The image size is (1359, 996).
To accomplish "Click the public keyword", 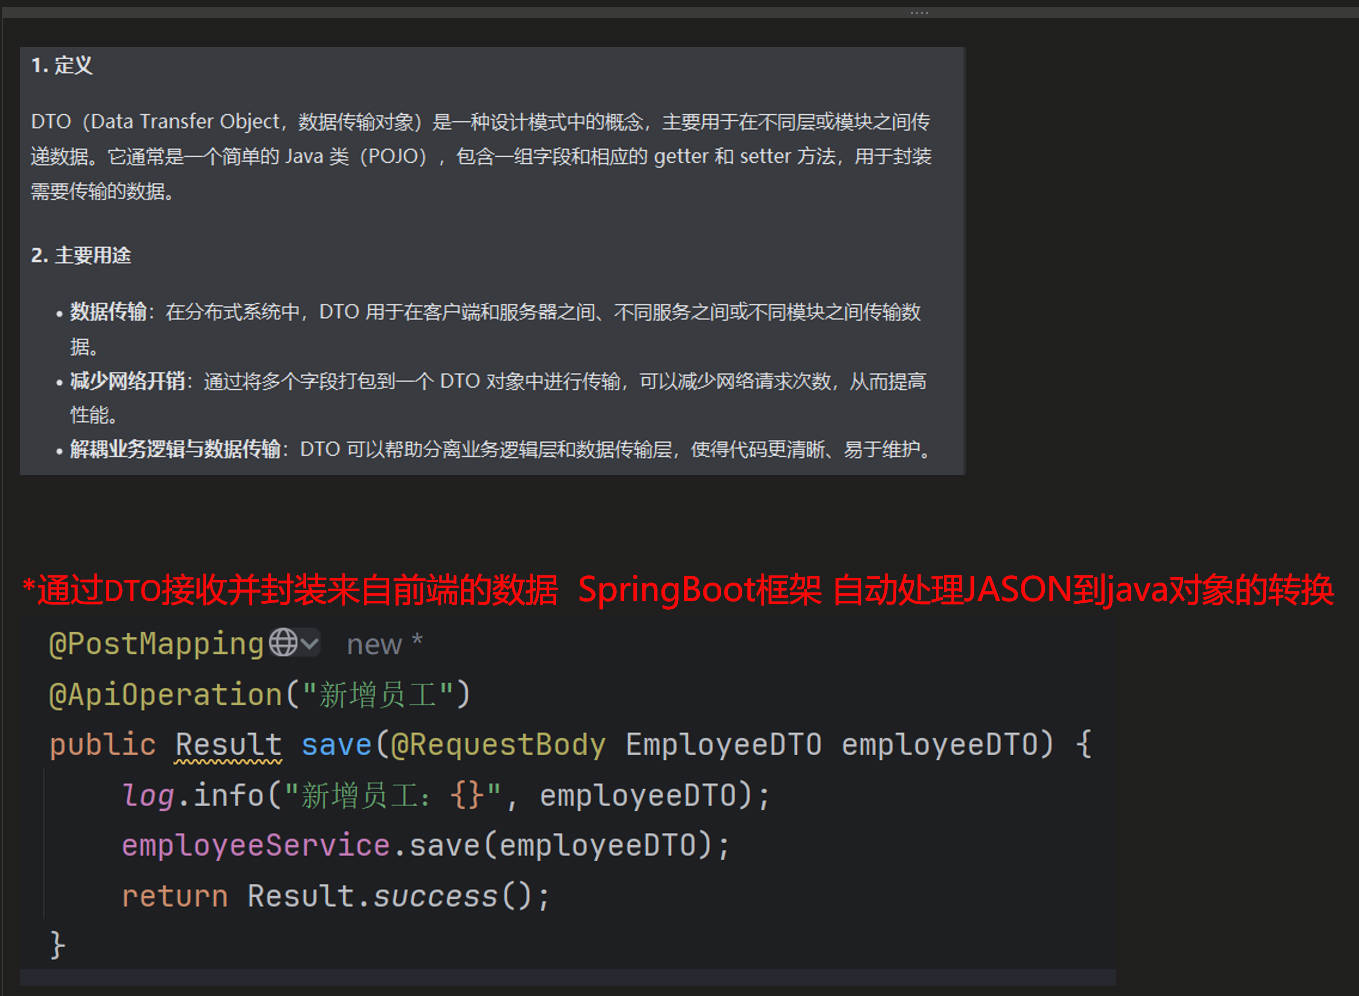I will click(103, 745).
